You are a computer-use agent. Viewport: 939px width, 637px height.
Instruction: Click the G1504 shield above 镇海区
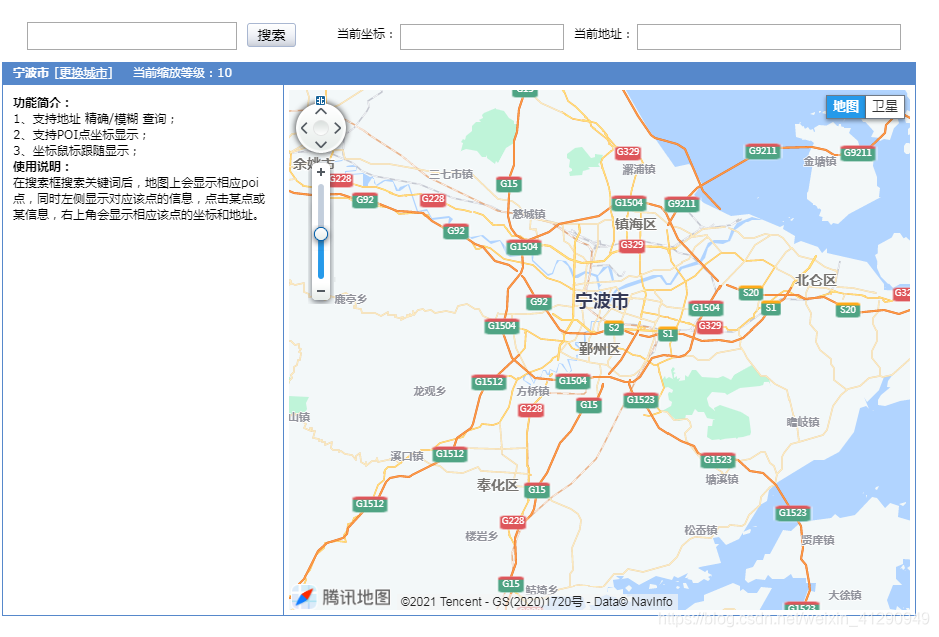tap(629, 203)
